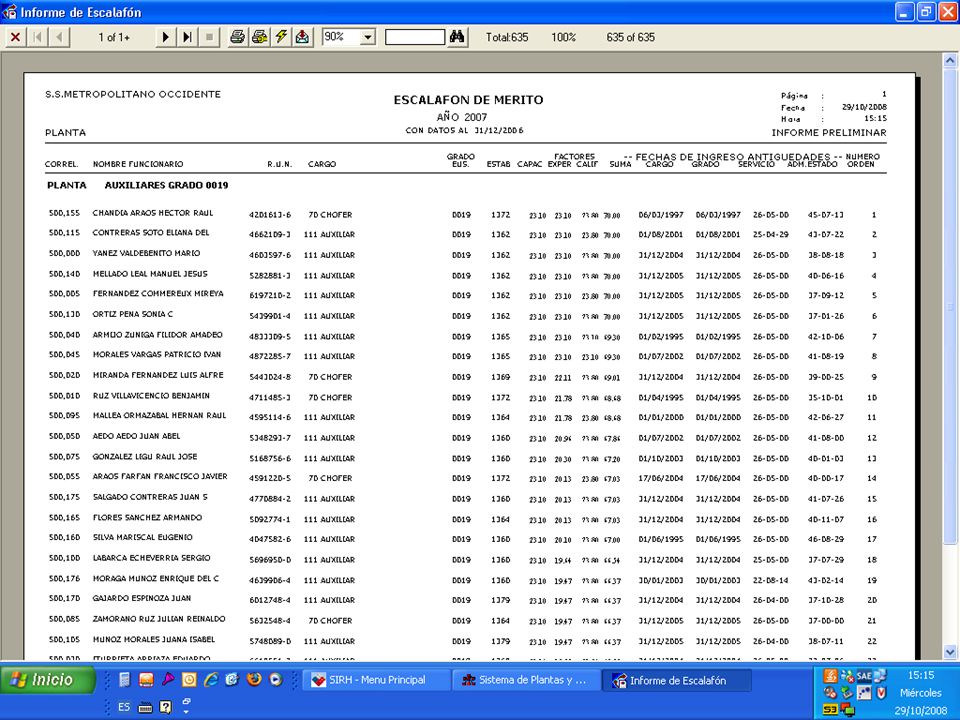The height and width of the screenshot is (720, 960).
Task: Click the orange quick launch icon beside calculator
Action: coord(146,680)
